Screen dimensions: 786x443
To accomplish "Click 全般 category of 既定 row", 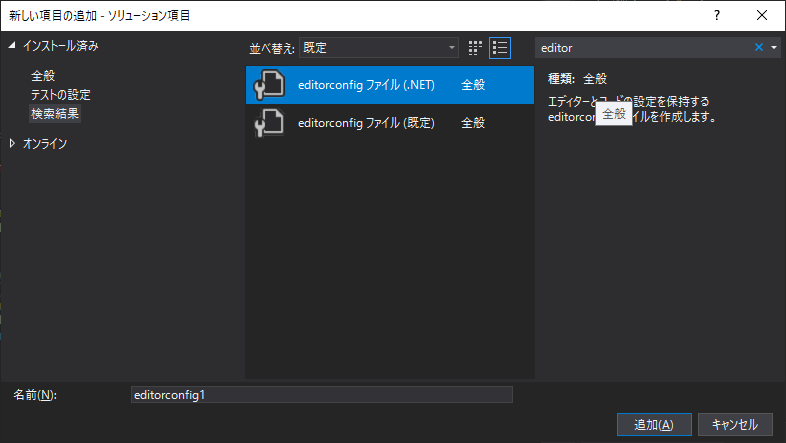I will (x=473, y=123).
